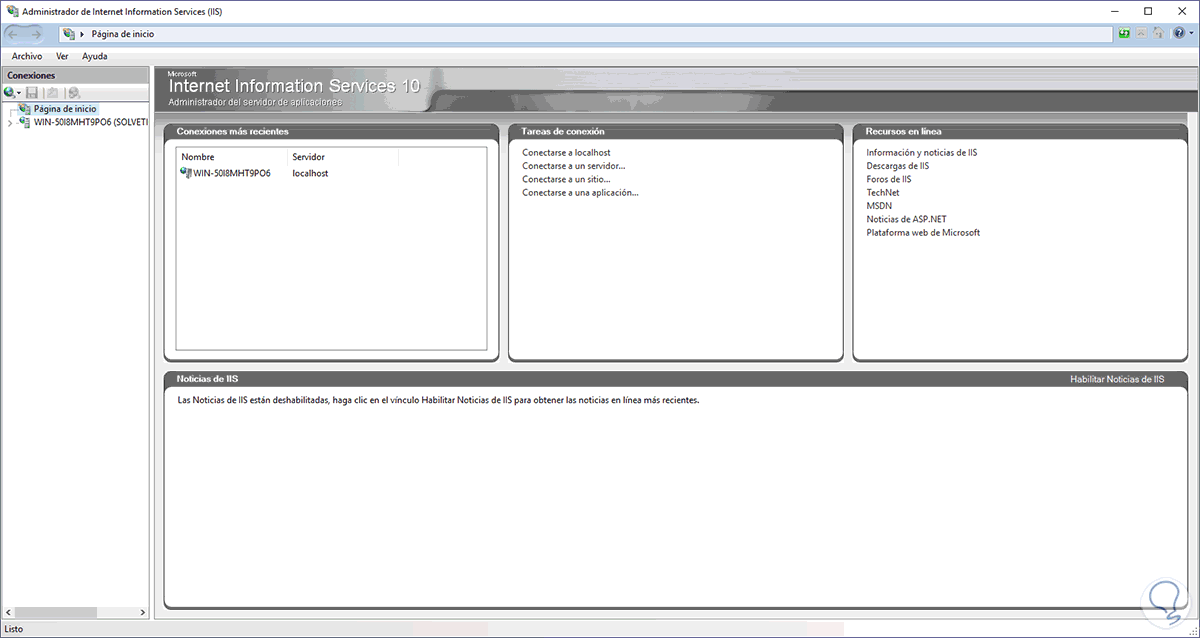The width and height of the screenshot is (1200, 638).
Task: Click the Back navigation arrow
Action: click(15, 33)
